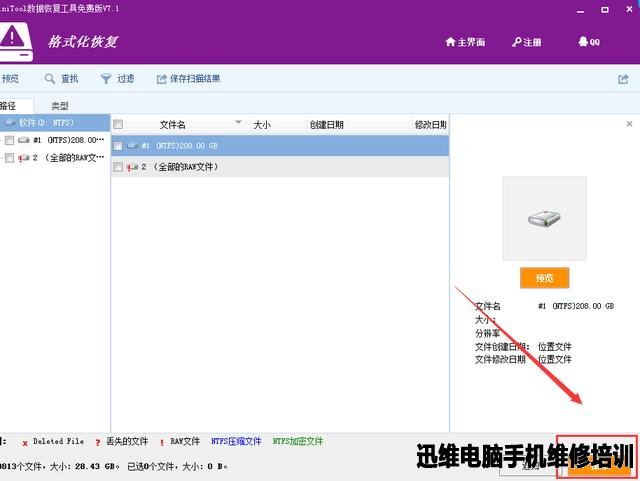The image size is (640, 481).
Task: Check the #1 (NTFS)208.00 GB list row
Action: click(x=118, y=146)
